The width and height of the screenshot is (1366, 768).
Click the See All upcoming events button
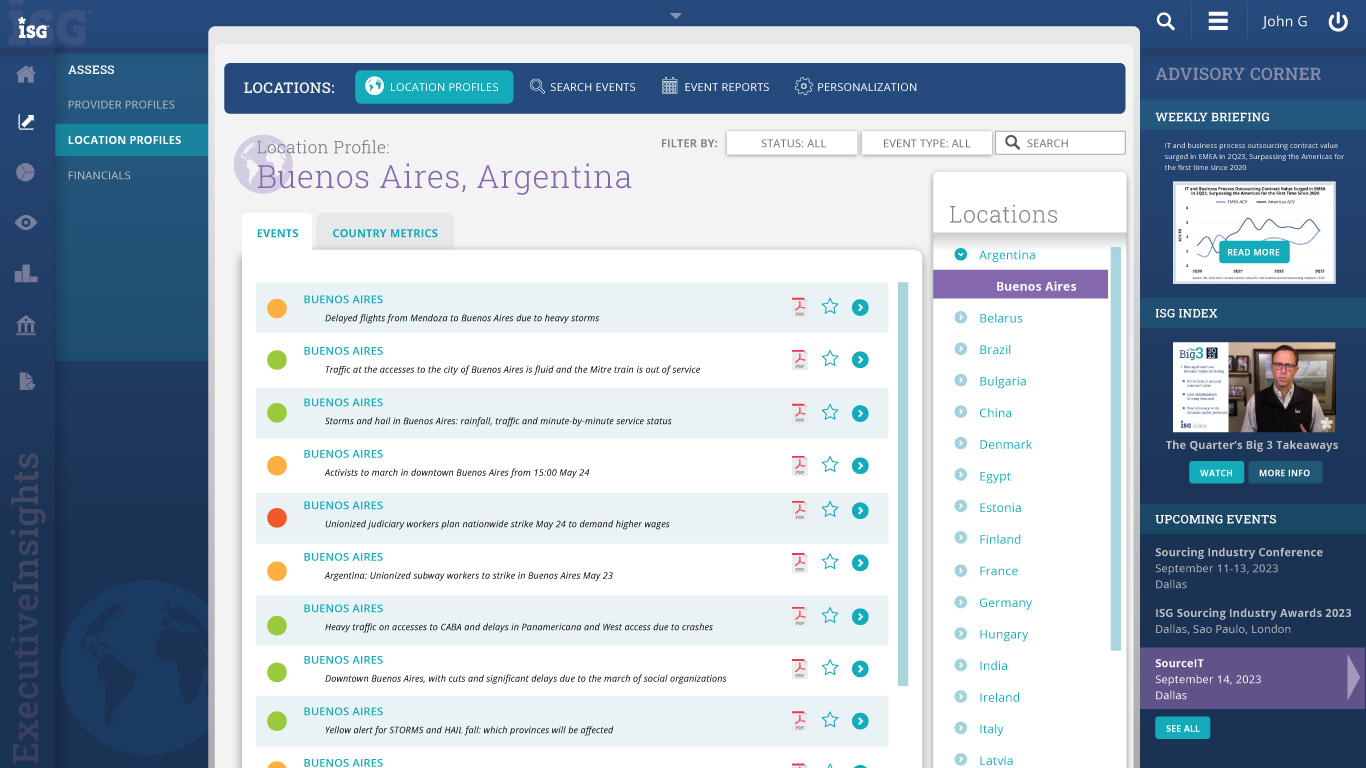[x=1182, y=728]
